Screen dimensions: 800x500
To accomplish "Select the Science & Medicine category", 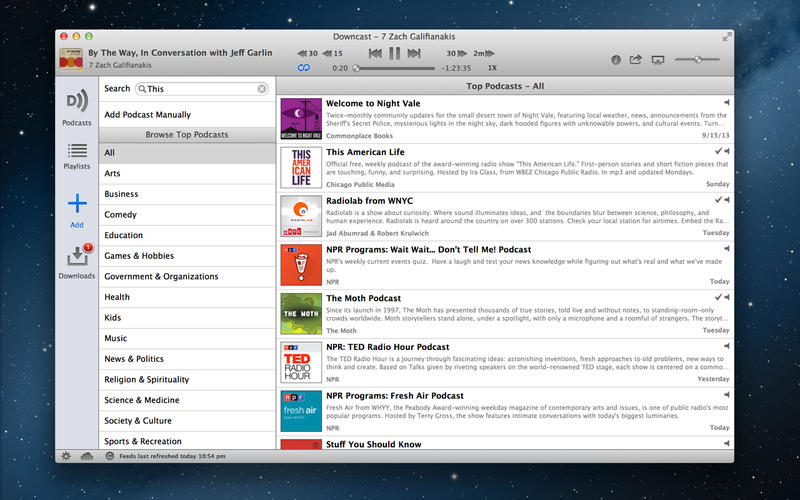I will tap(187, 400).
